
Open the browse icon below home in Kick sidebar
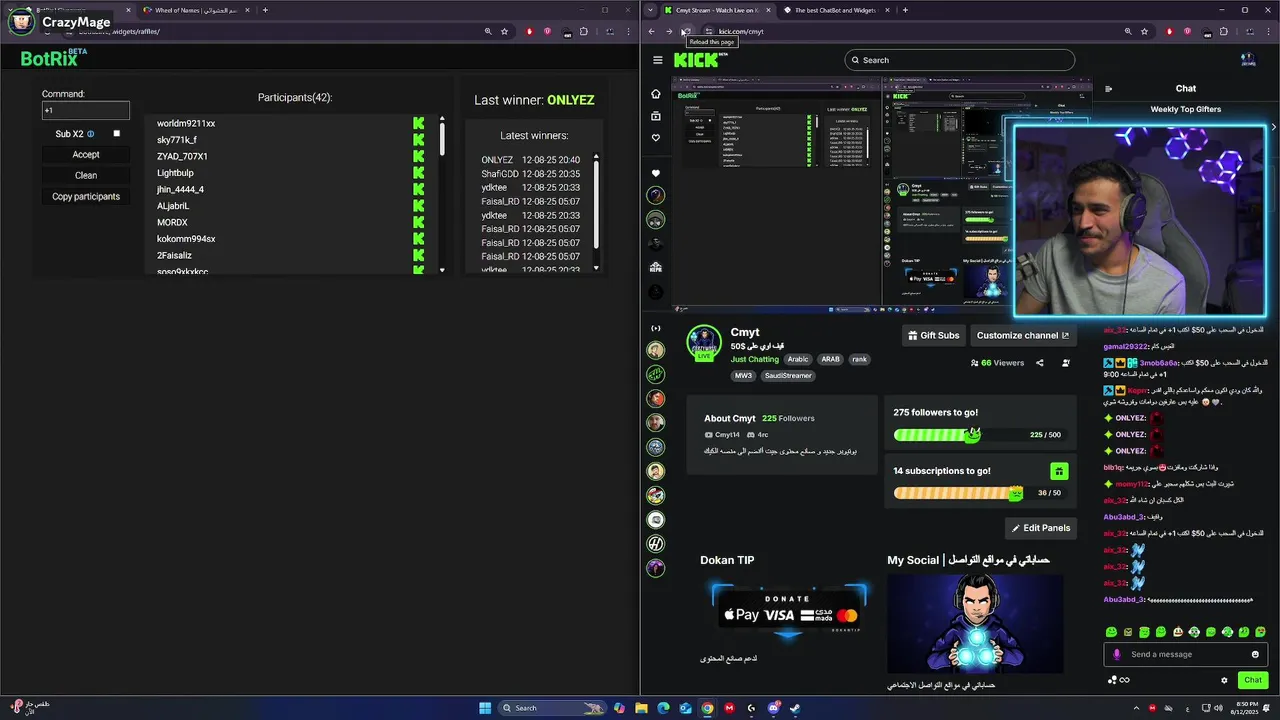(x=656, y=116)
